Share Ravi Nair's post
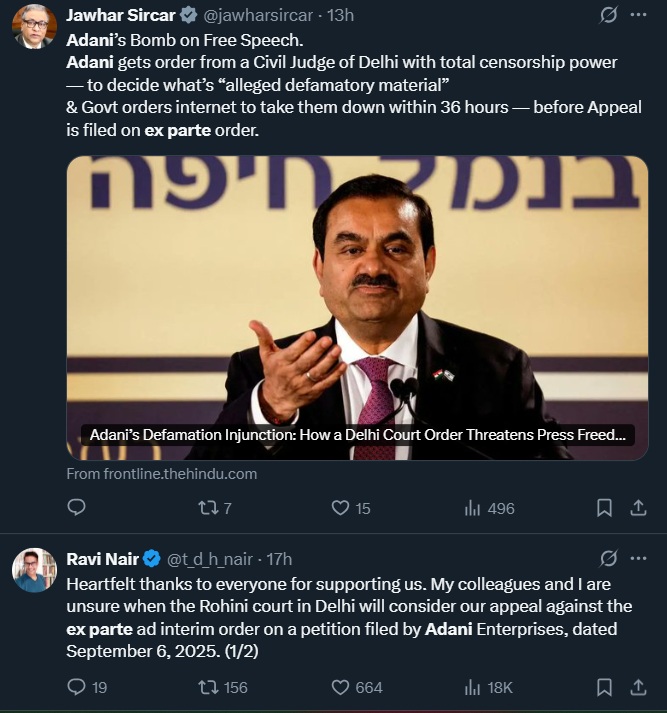This screenshot has width=667, height=713. click(x=638, y=687)
